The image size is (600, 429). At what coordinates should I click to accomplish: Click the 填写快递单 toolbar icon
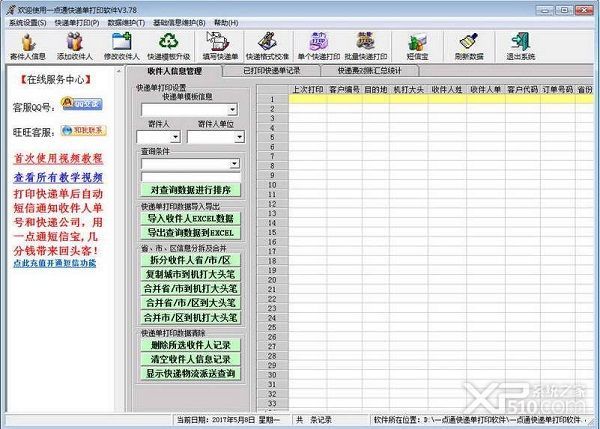(x=220, y=46)
